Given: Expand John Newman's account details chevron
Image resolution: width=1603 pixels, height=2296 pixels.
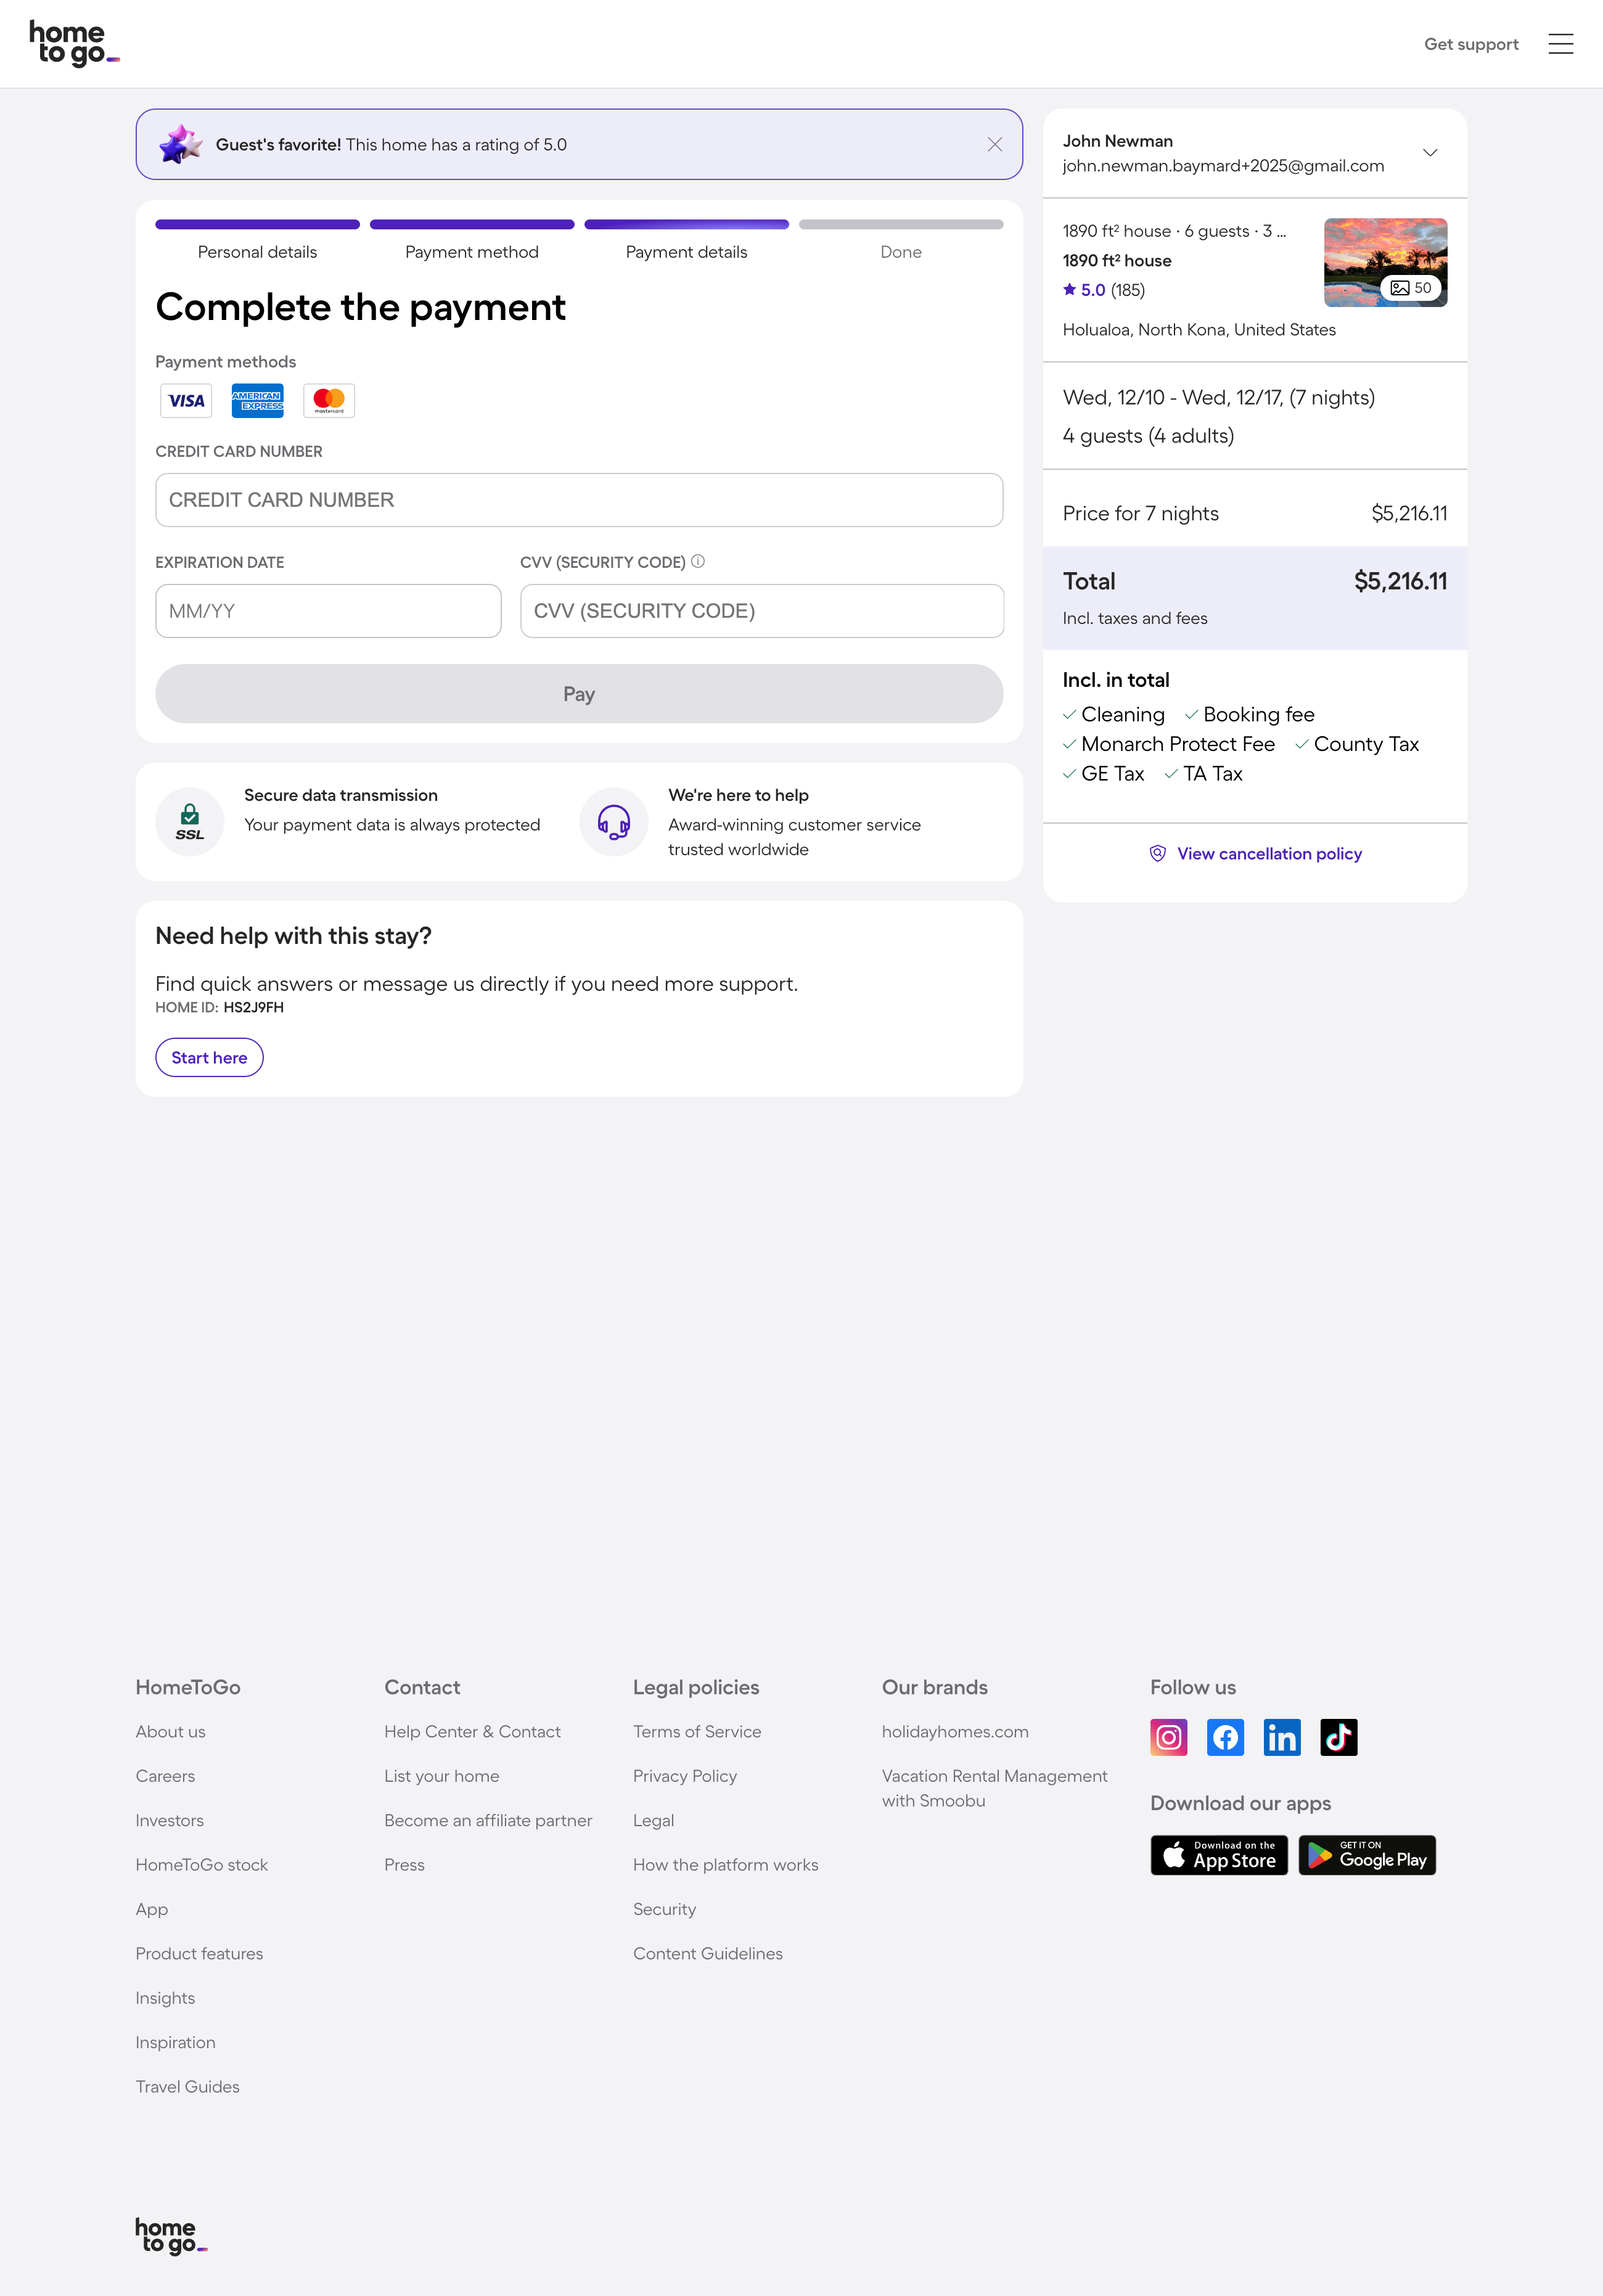Looking at the screenshot, I should 1429,152.
